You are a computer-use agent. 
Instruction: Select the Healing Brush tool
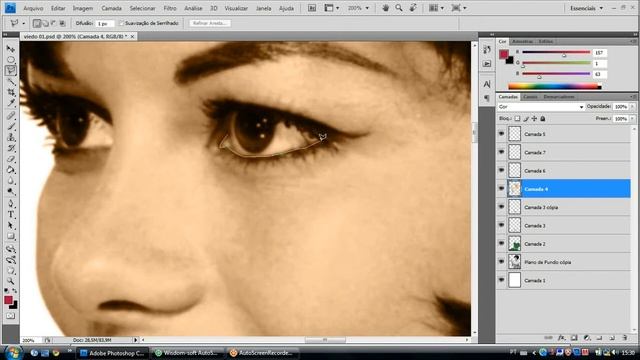[x=11, y=116]
